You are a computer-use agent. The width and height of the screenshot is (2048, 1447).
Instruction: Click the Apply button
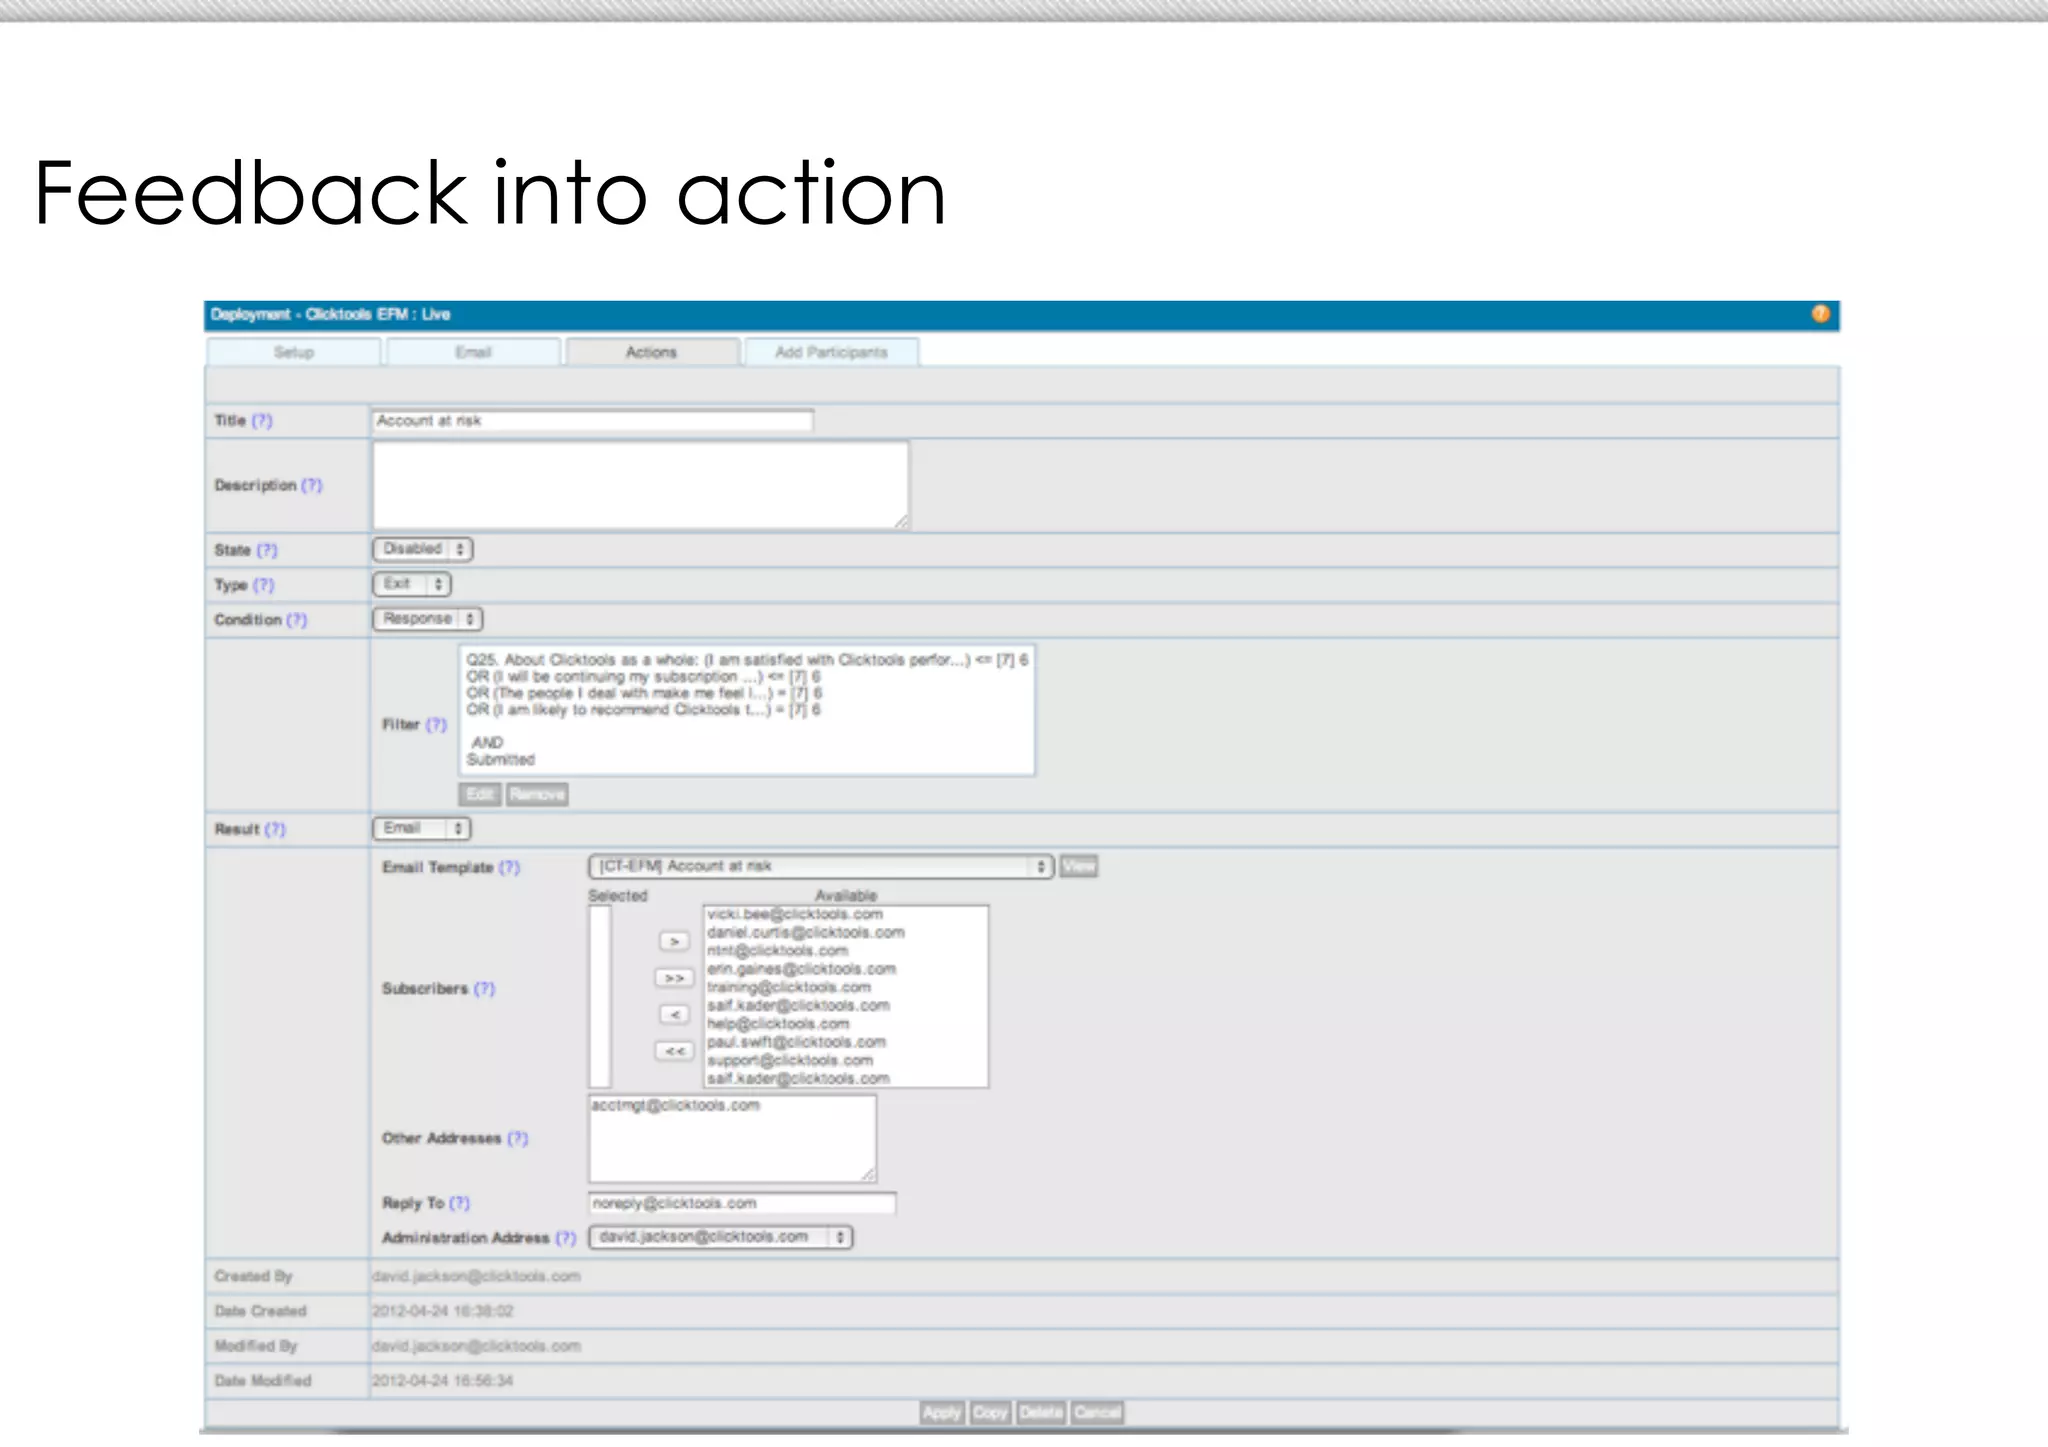coord(942,1412)
